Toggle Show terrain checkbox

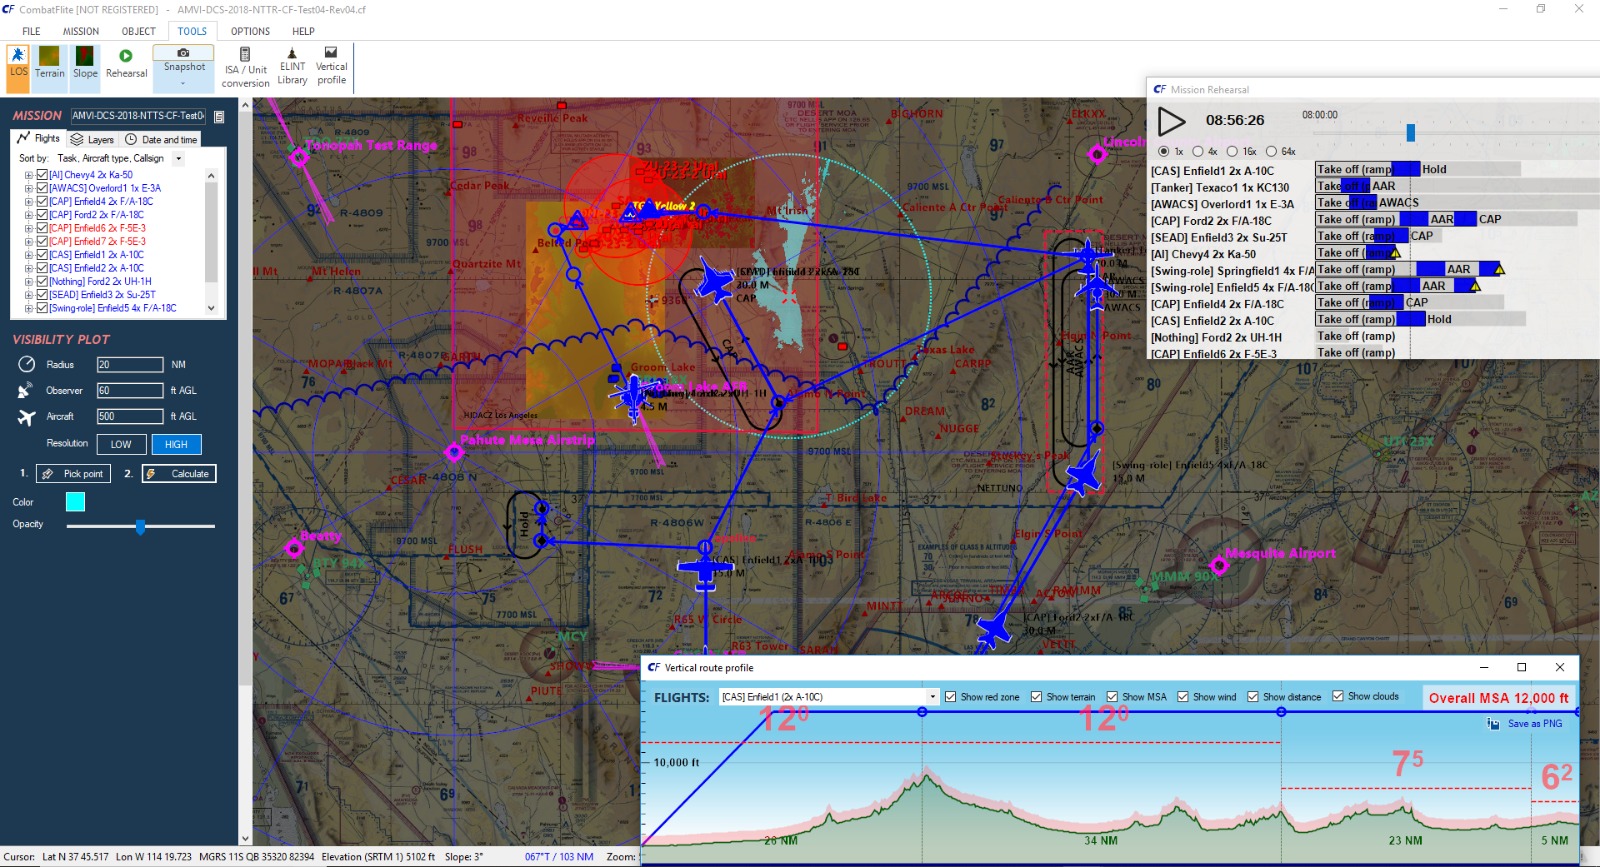tap(1036, 697)
